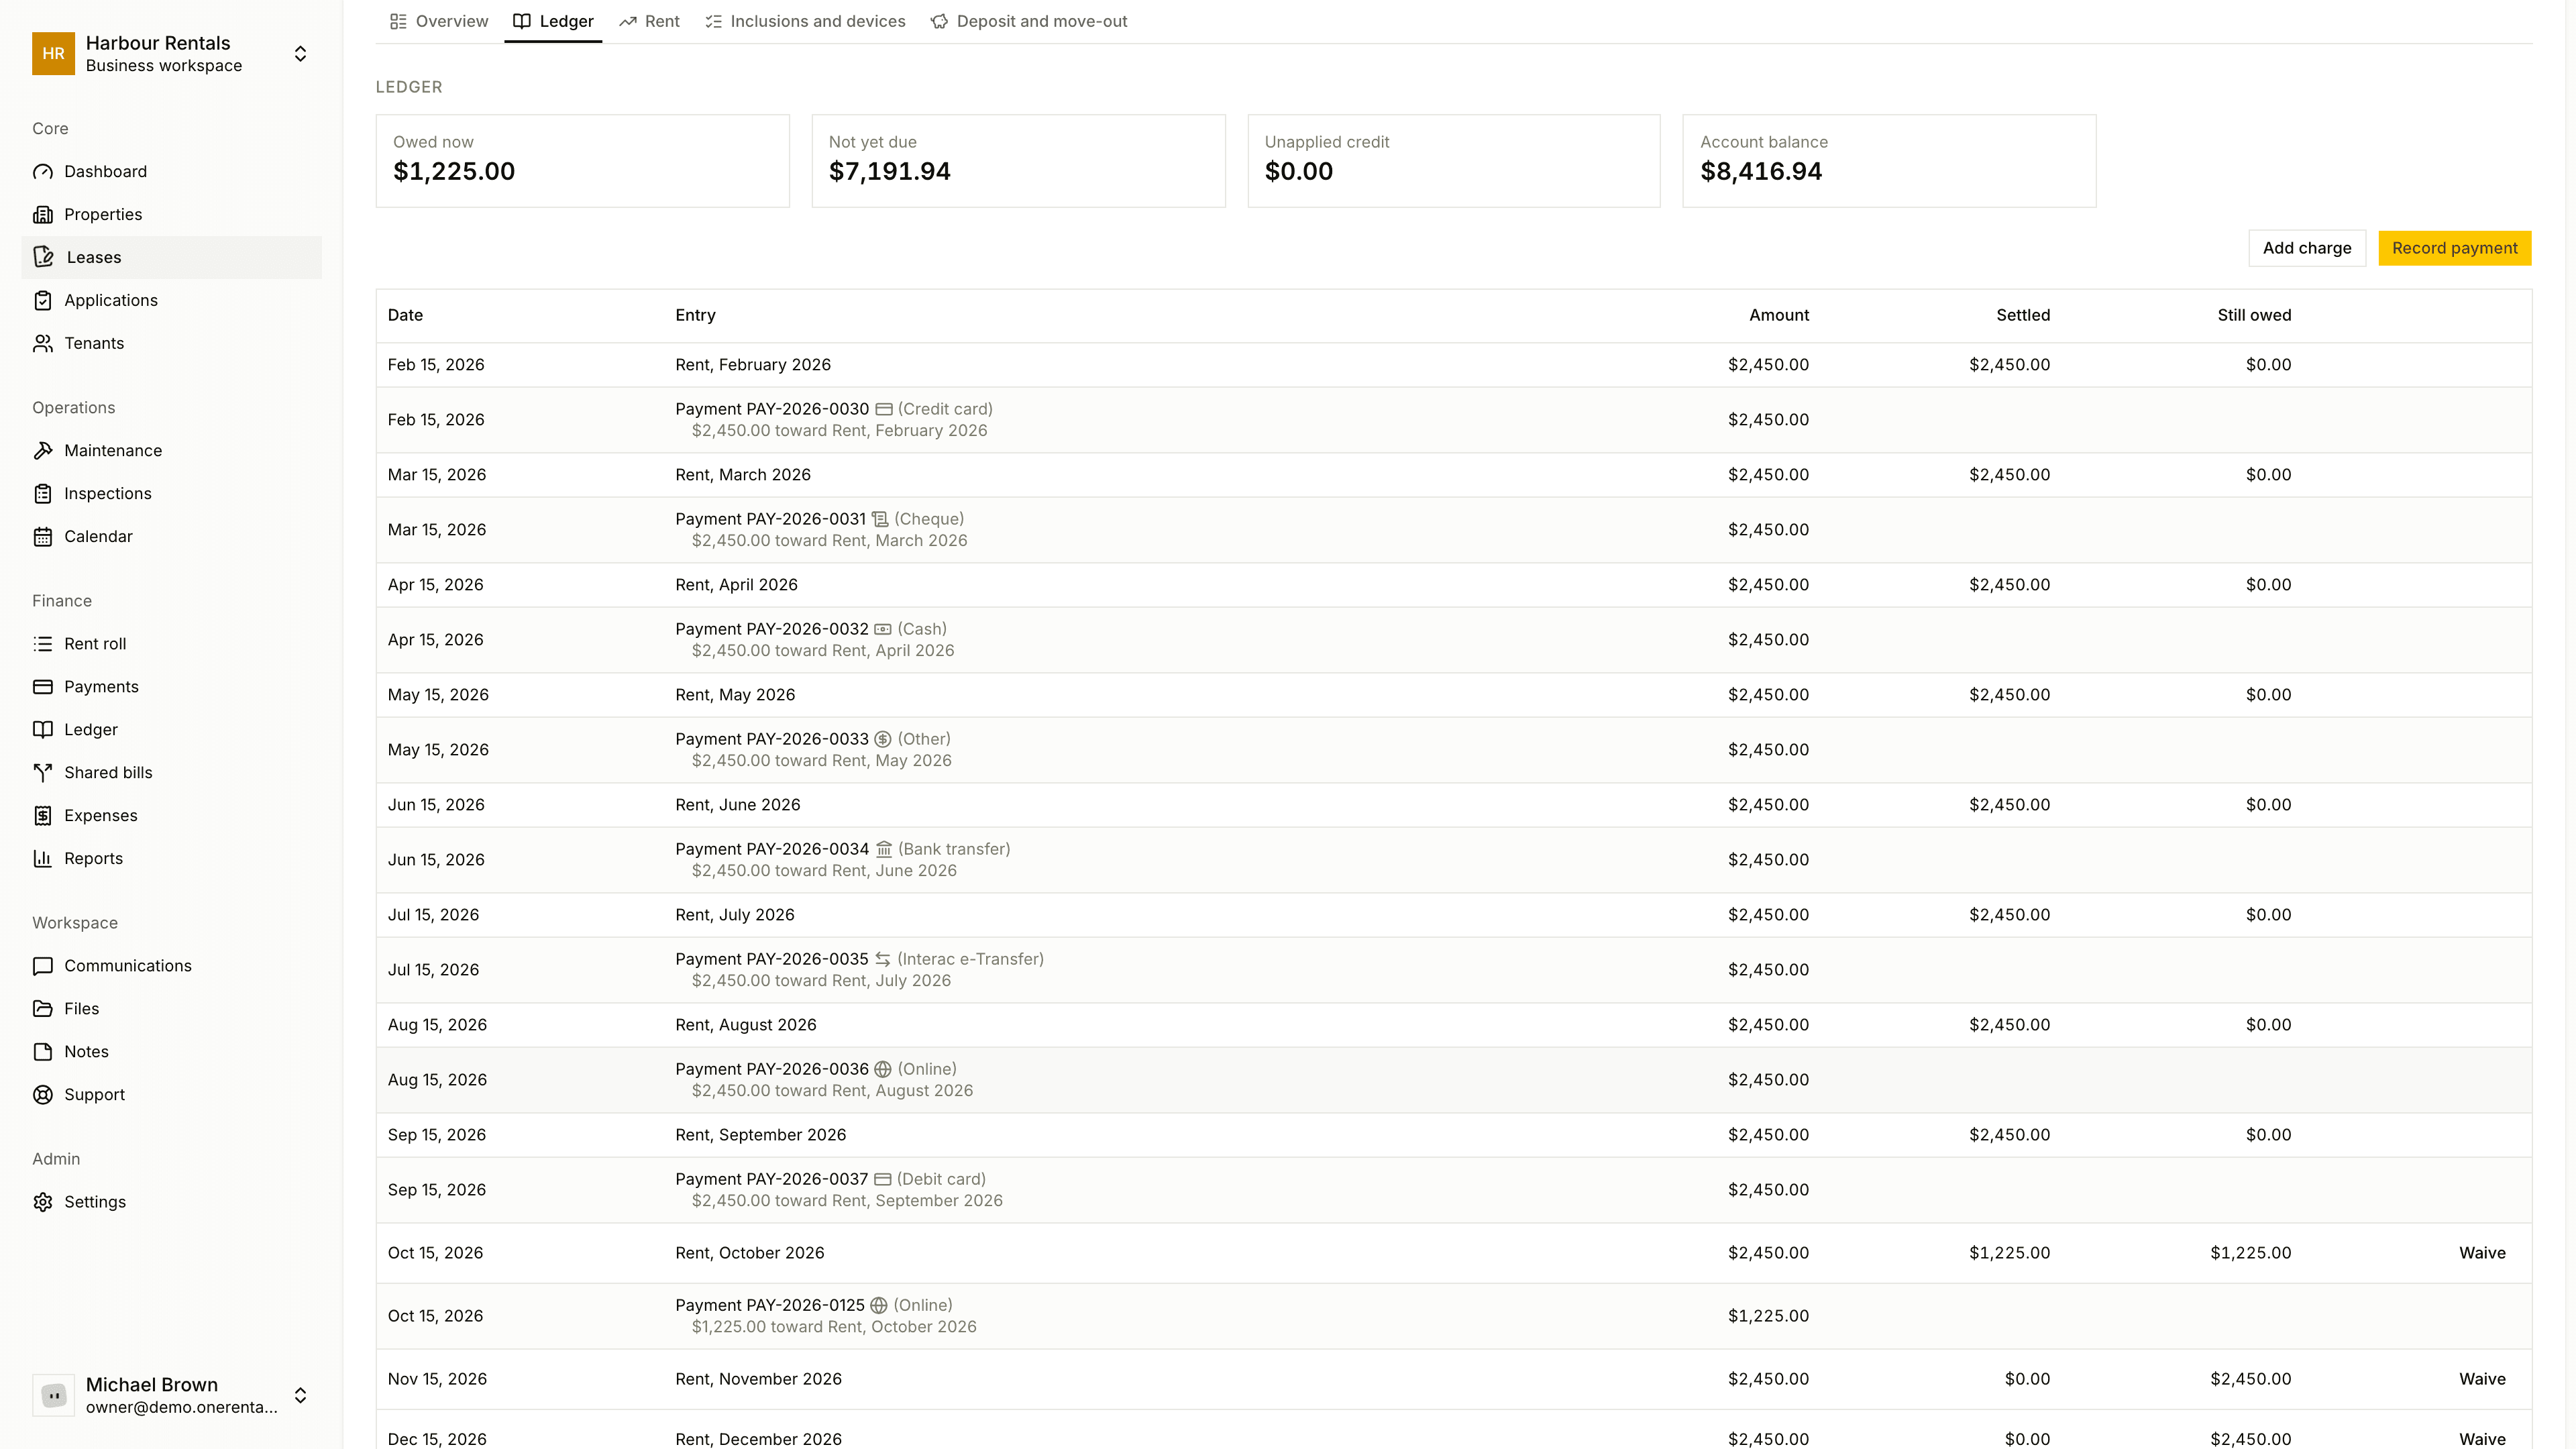The width and height of the screenshot is (2576, 1449).
Task: Select the Leases icon in sidebar
Action: [x=43, y=258]
